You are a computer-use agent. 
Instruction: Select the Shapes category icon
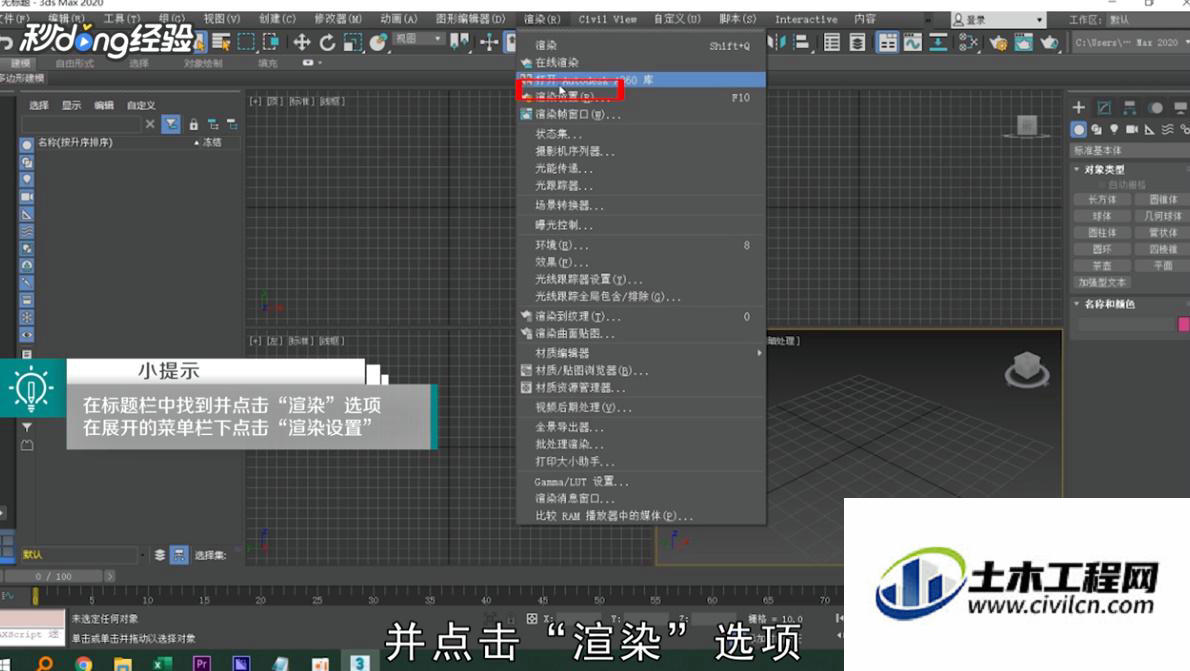1097,130
